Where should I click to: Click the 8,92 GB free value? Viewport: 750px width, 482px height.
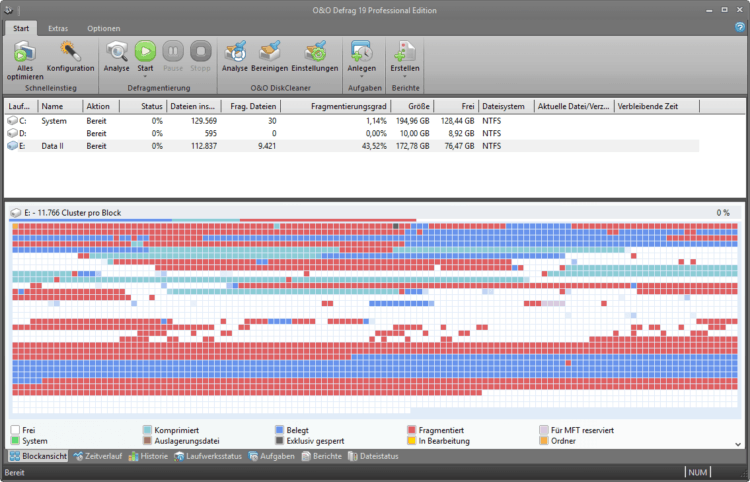[x=460, y=133]
